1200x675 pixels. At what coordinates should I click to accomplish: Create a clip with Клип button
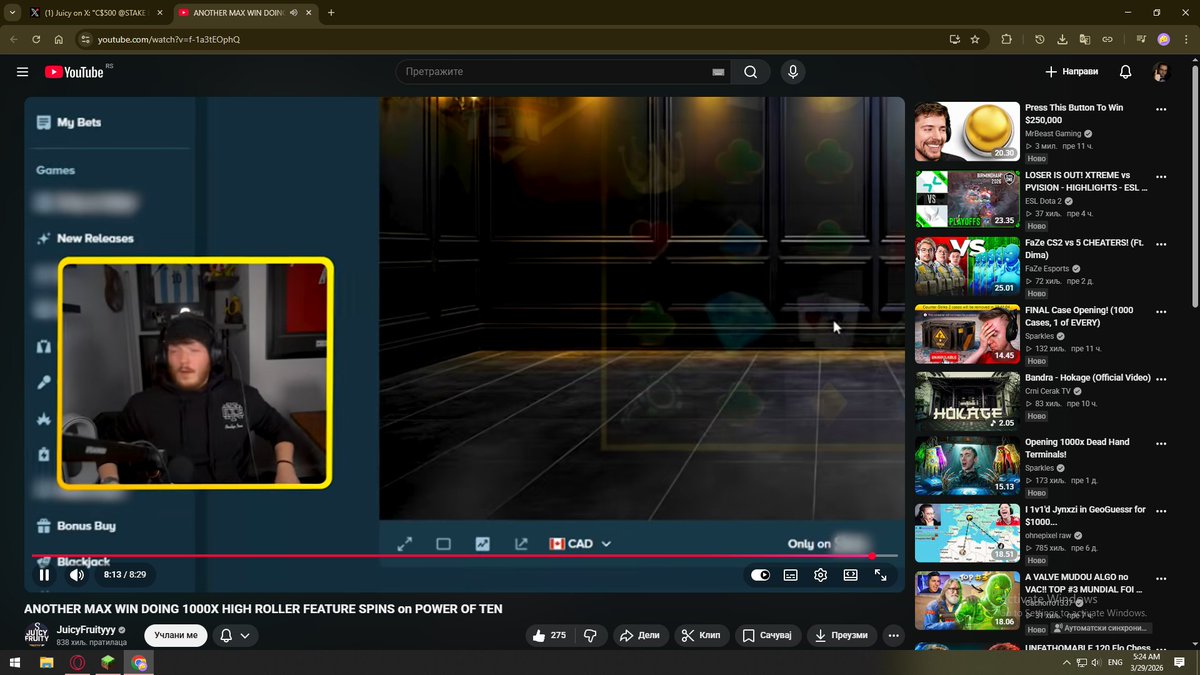tap(701, 635)
